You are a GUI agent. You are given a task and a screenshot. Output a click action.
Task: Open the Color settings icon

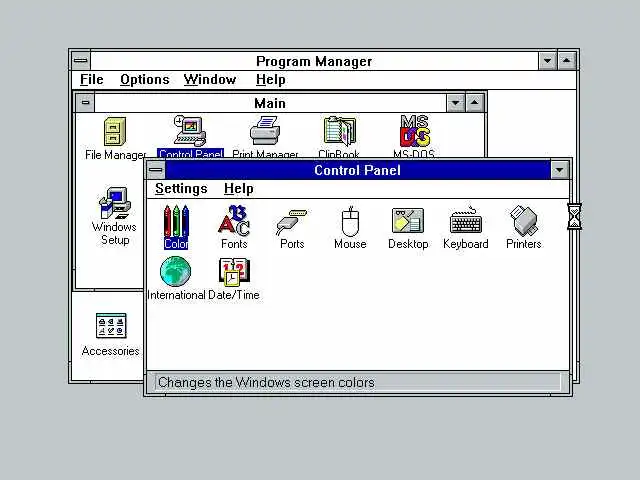click(176, 227)
